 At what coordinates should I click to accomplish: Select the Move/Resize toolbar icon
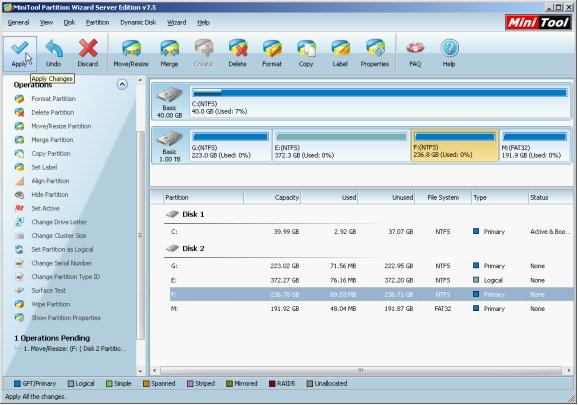click(131, 53)
